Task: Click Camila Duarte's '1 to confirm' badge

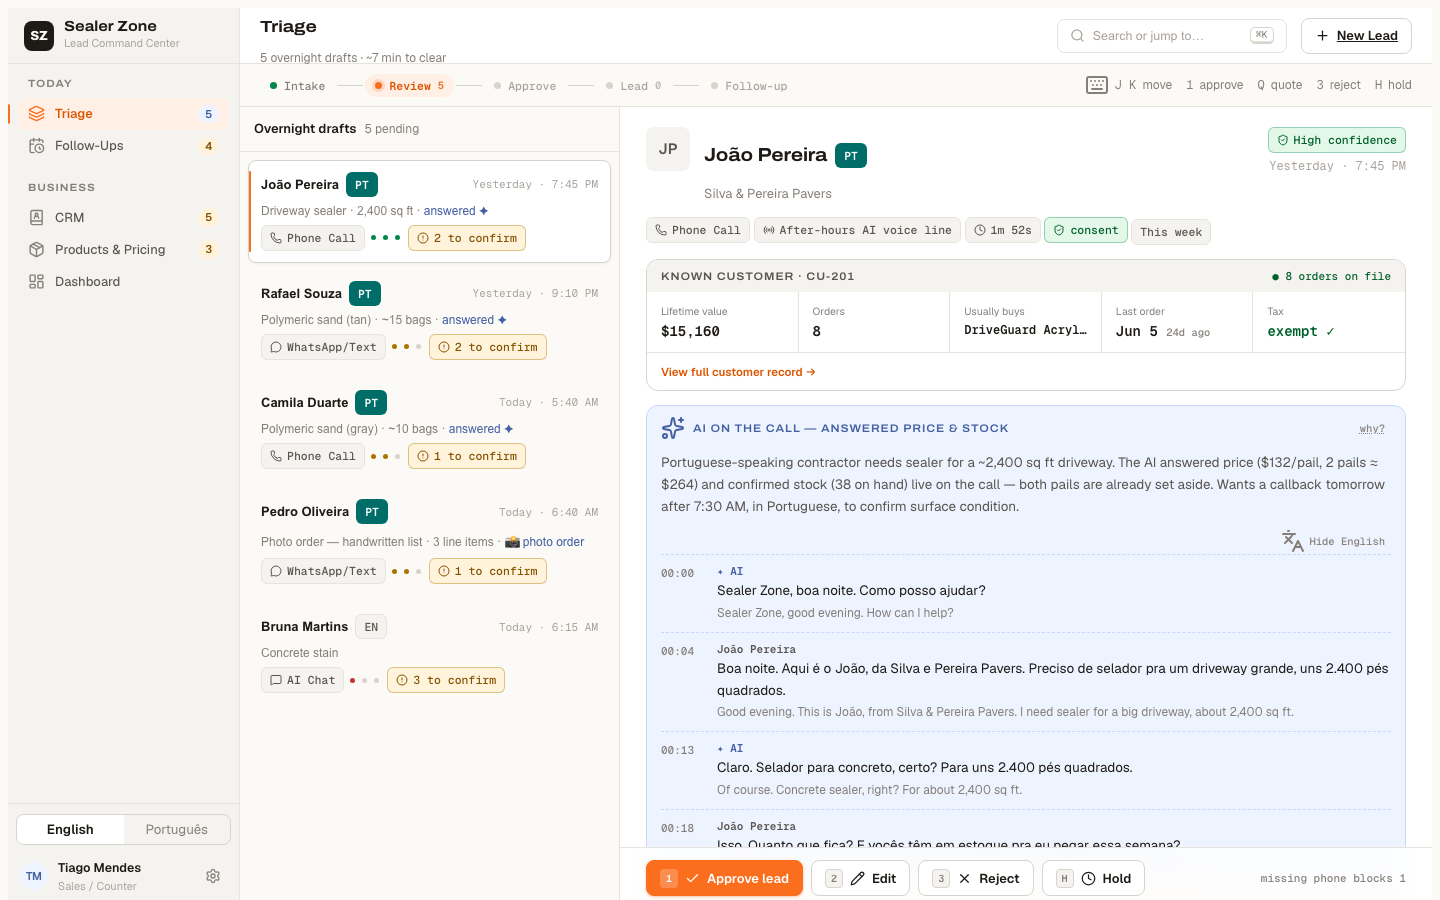Action: (x=467, y=456)
